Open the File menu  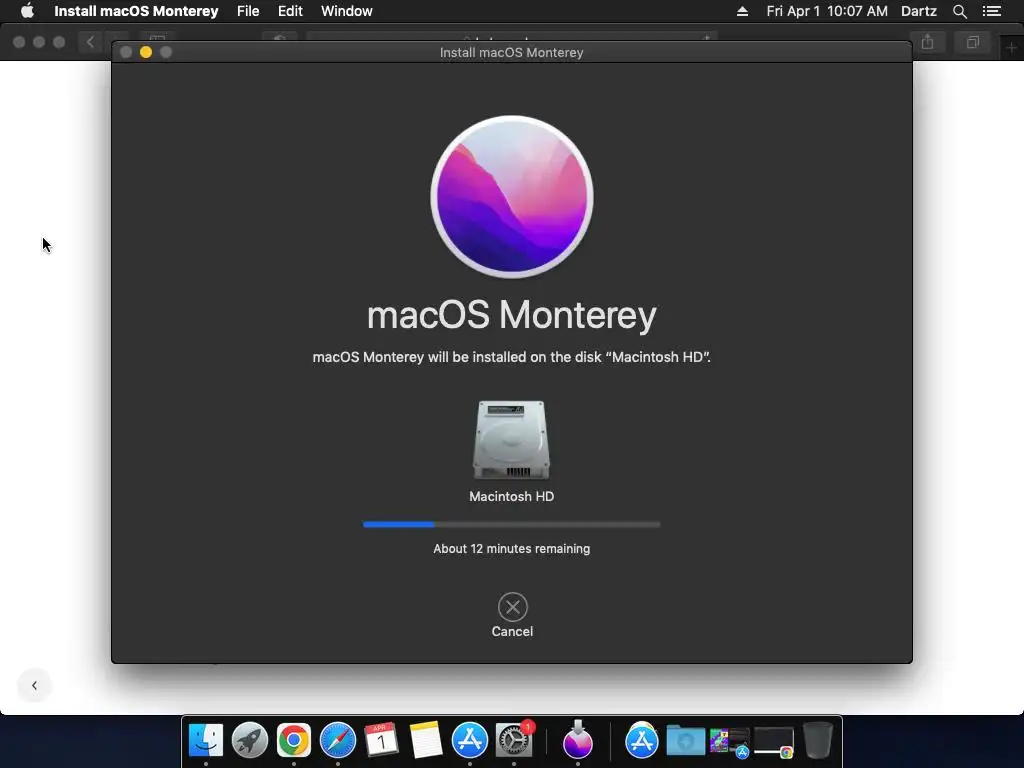pyautogui.click(x=248, y=11)
